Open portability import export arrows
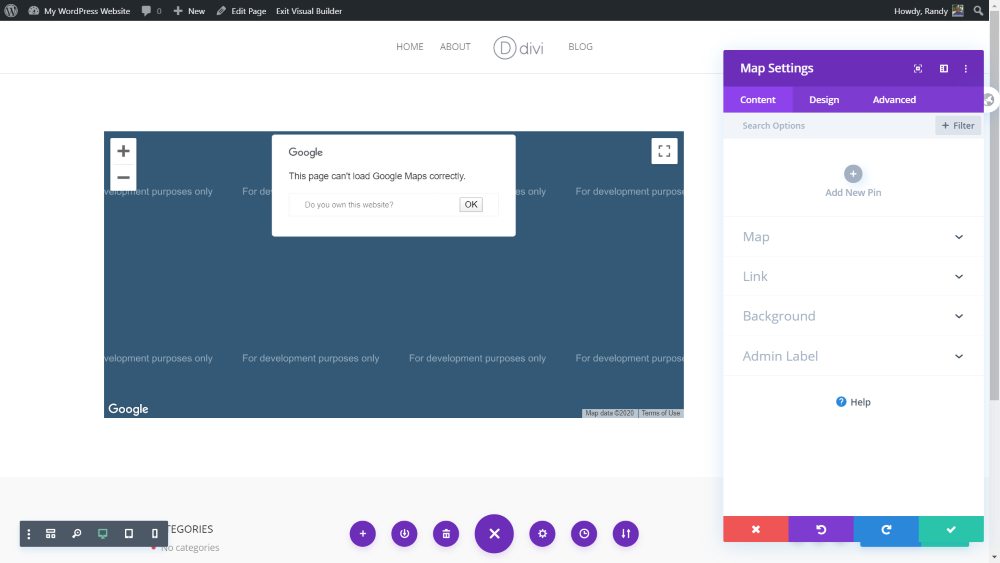The image size is (1000, 563). 626,534
